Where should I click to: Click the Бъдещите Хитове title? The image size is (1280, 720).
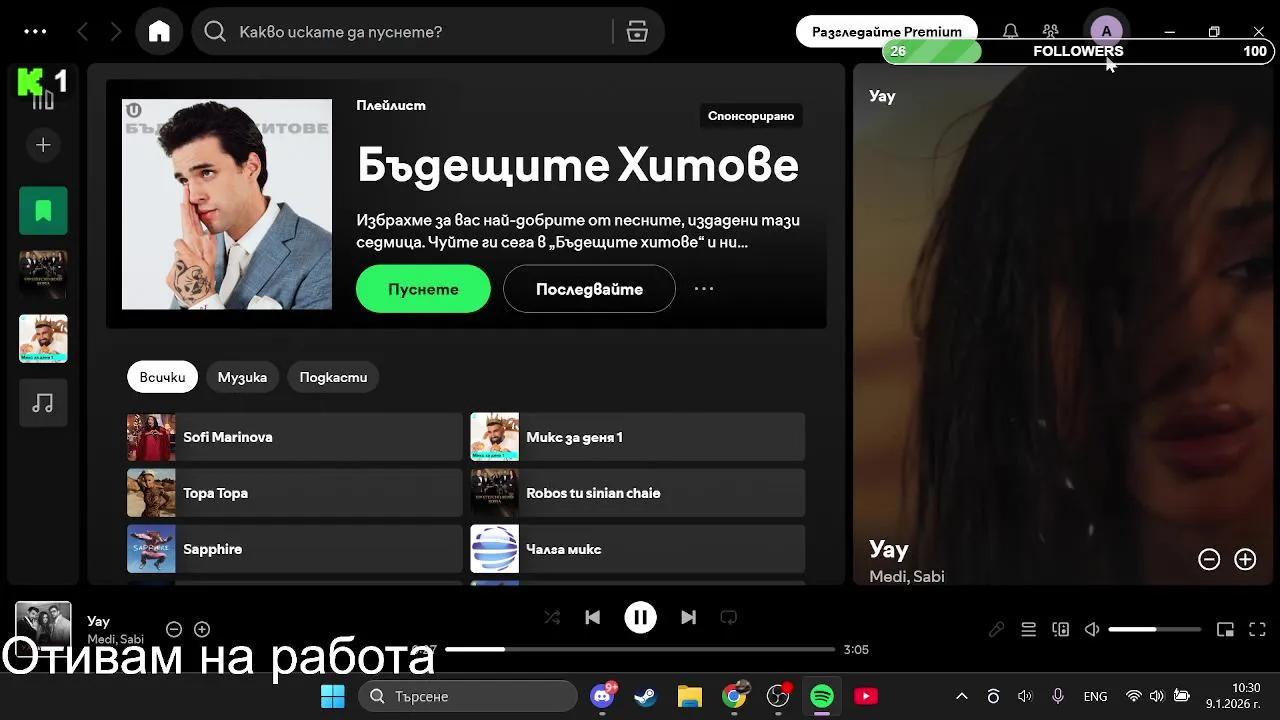click(x=577, y=165)
